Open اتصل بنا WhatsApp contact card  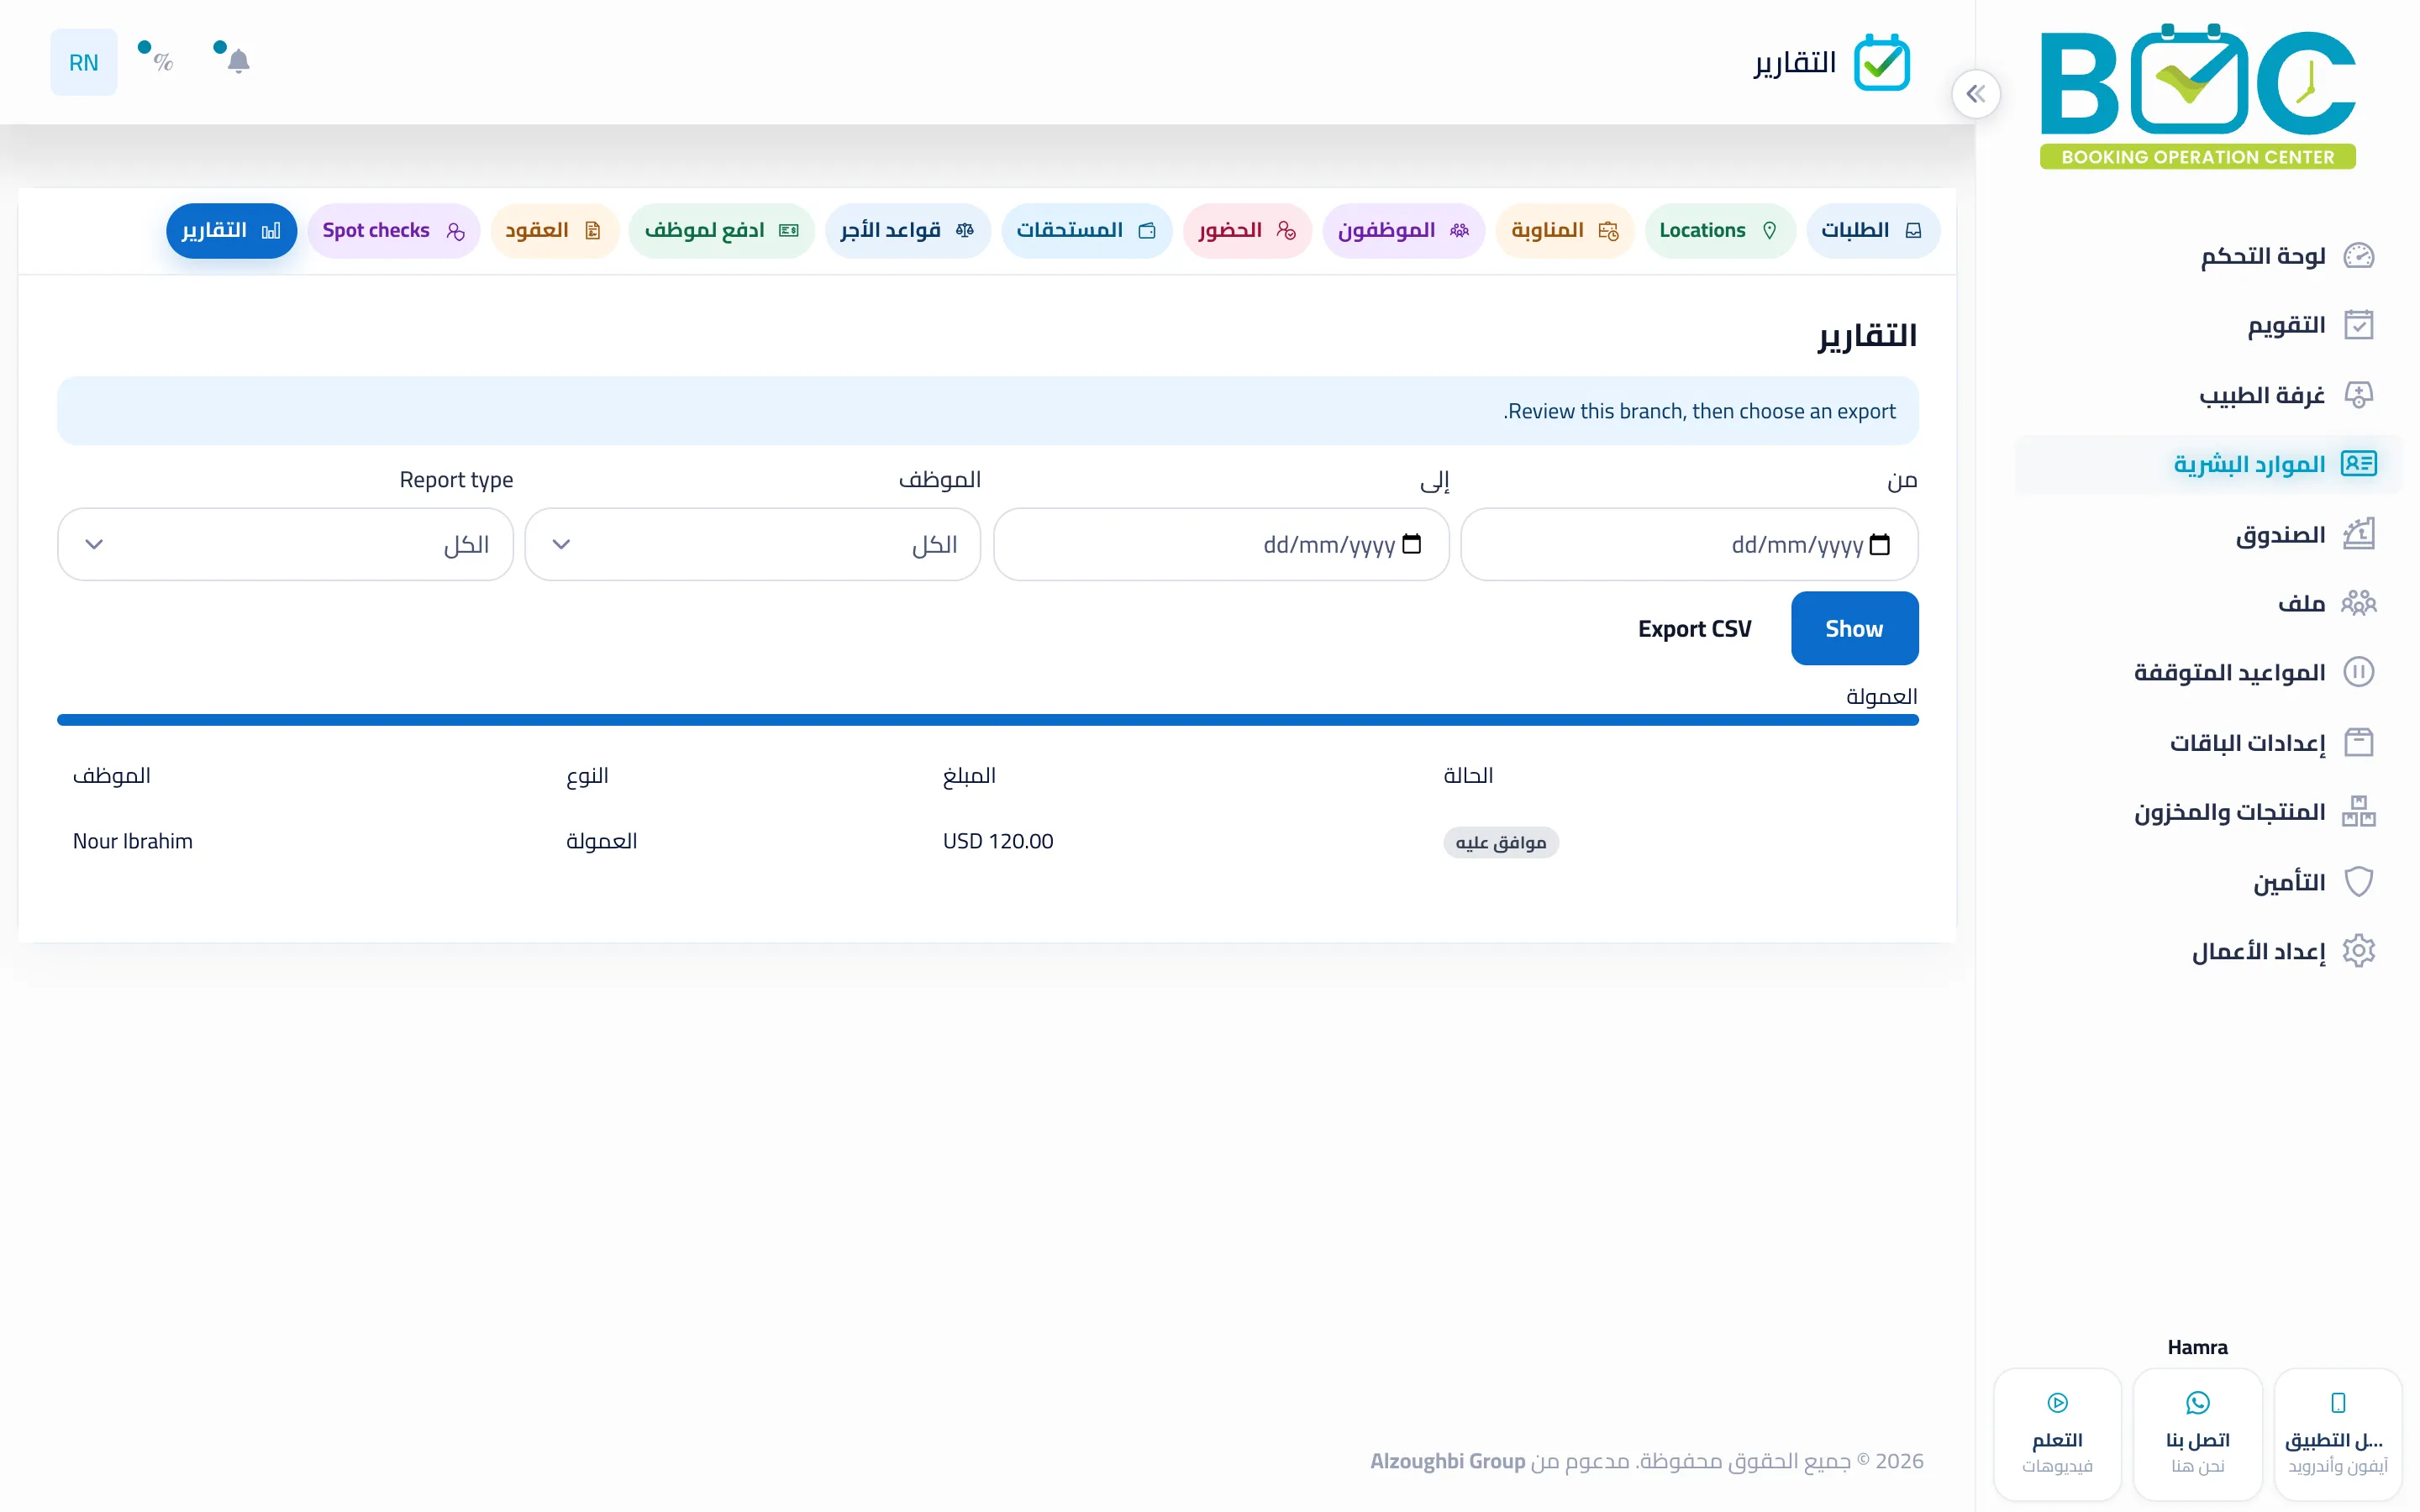pyautogui.click(x=2197, y=1434)
